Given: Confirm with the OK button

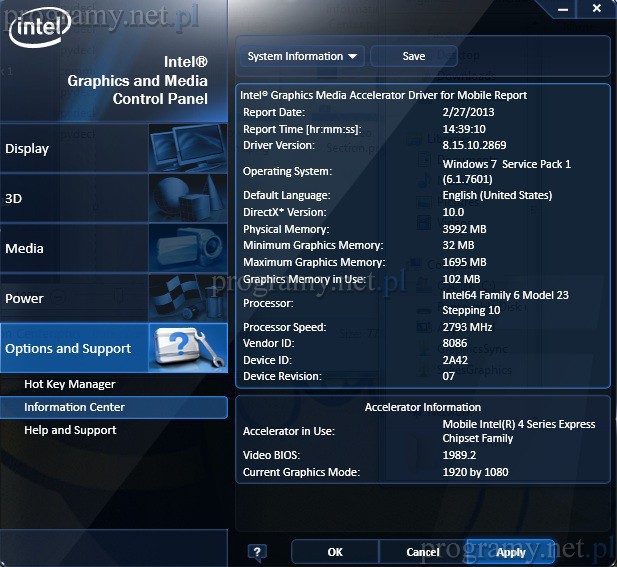Looking at the screenshot, I should click(335, 552).
